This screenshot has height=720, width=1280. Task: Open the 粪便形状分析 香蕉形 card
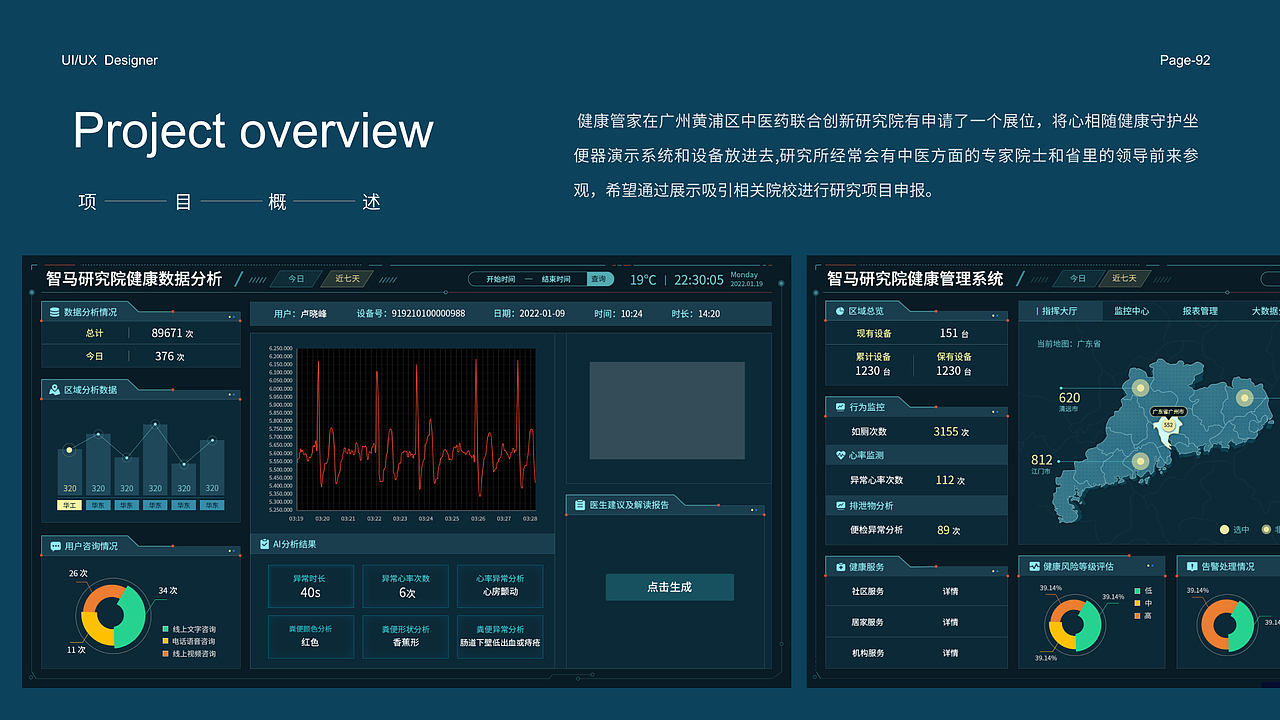[406, 637]
